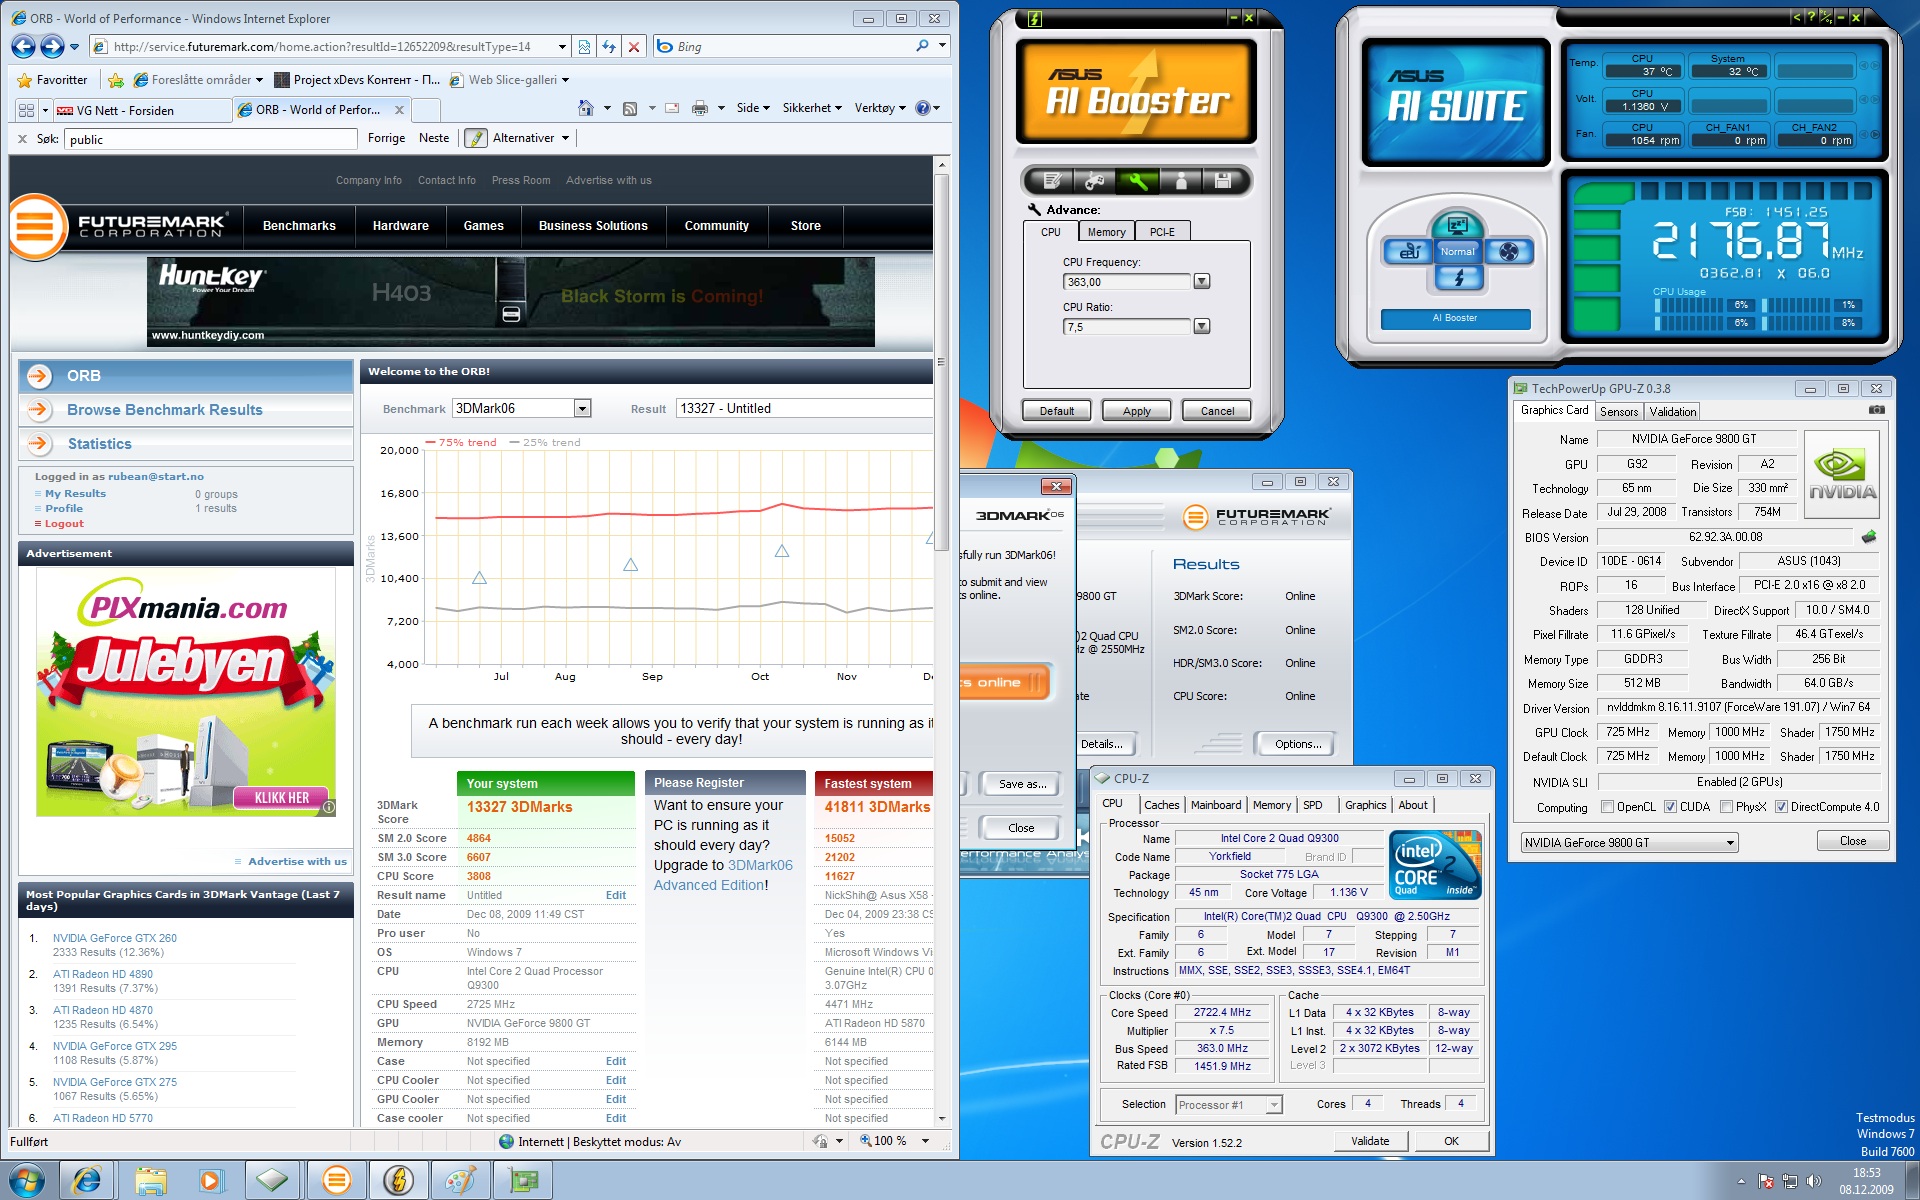Screen dimensions: 1920x1200
Task: Click the Neste find button
Action: coord(434,138)
